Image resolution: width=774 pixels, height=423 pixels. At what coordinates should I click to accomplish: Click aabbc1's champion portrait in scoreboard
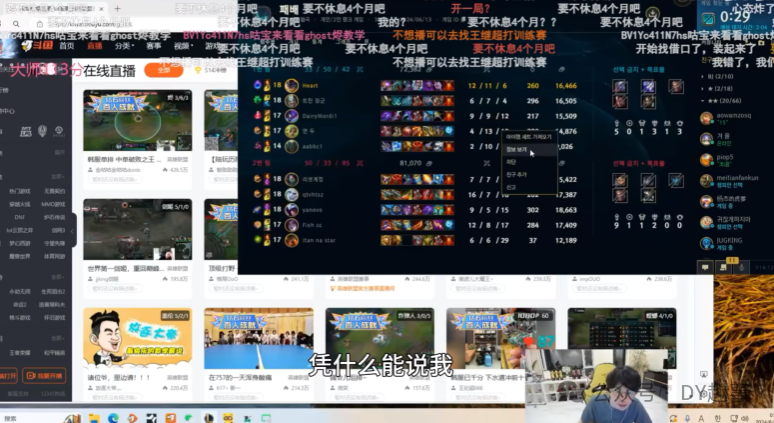point(291,147)
